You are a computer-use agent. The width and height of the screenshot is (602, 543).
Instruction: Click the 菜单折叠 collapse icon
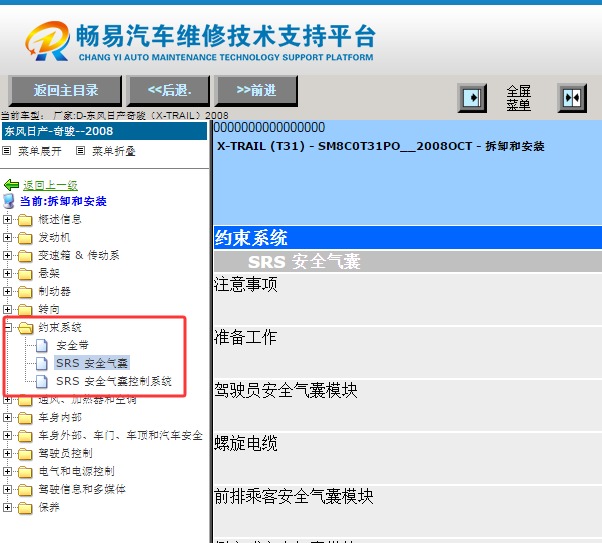click(x=80, y=151)
